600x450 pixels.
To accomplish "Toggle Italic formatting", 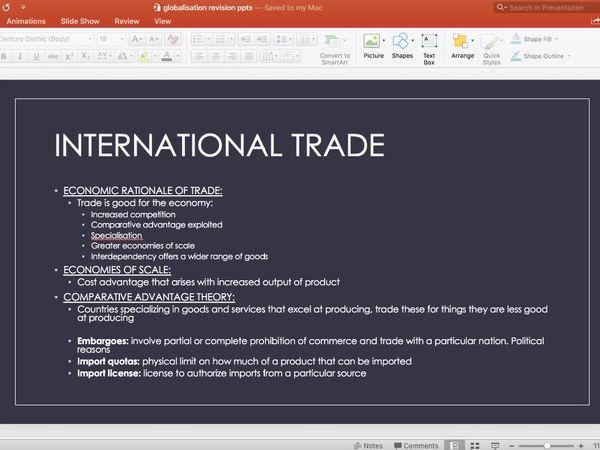I will point(20,57).
